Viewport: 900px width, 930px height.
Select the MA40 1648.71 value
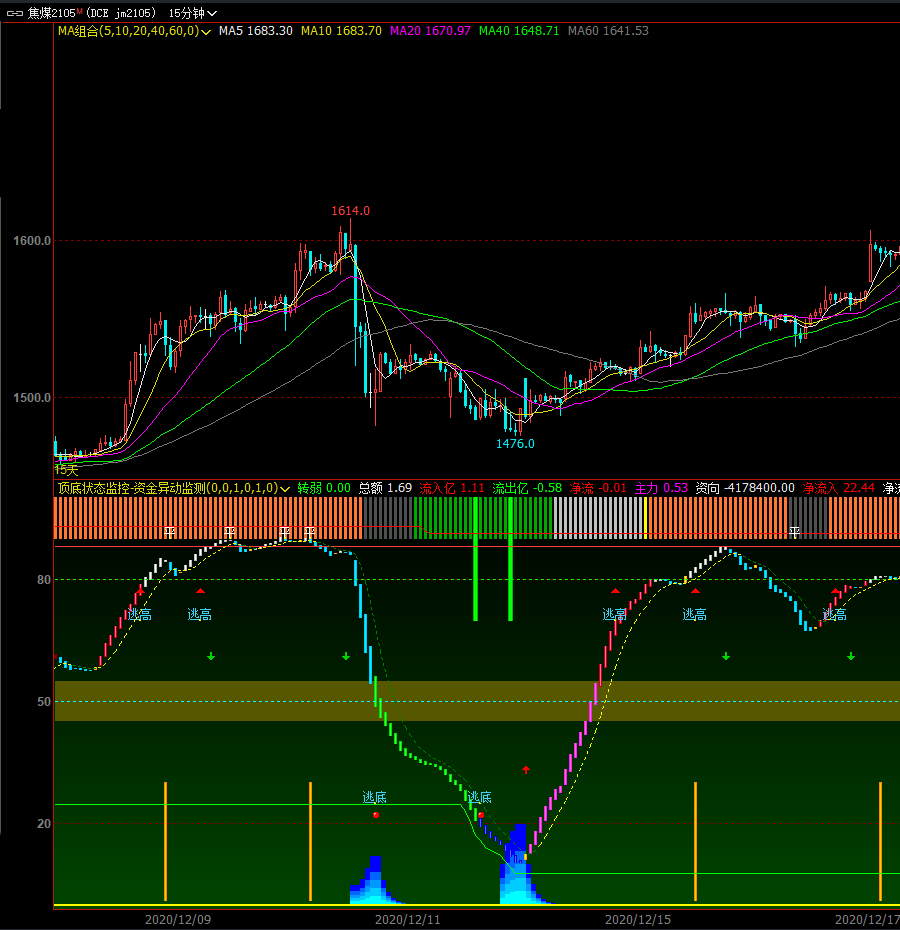pyautogui.click(x=519, y=31)
